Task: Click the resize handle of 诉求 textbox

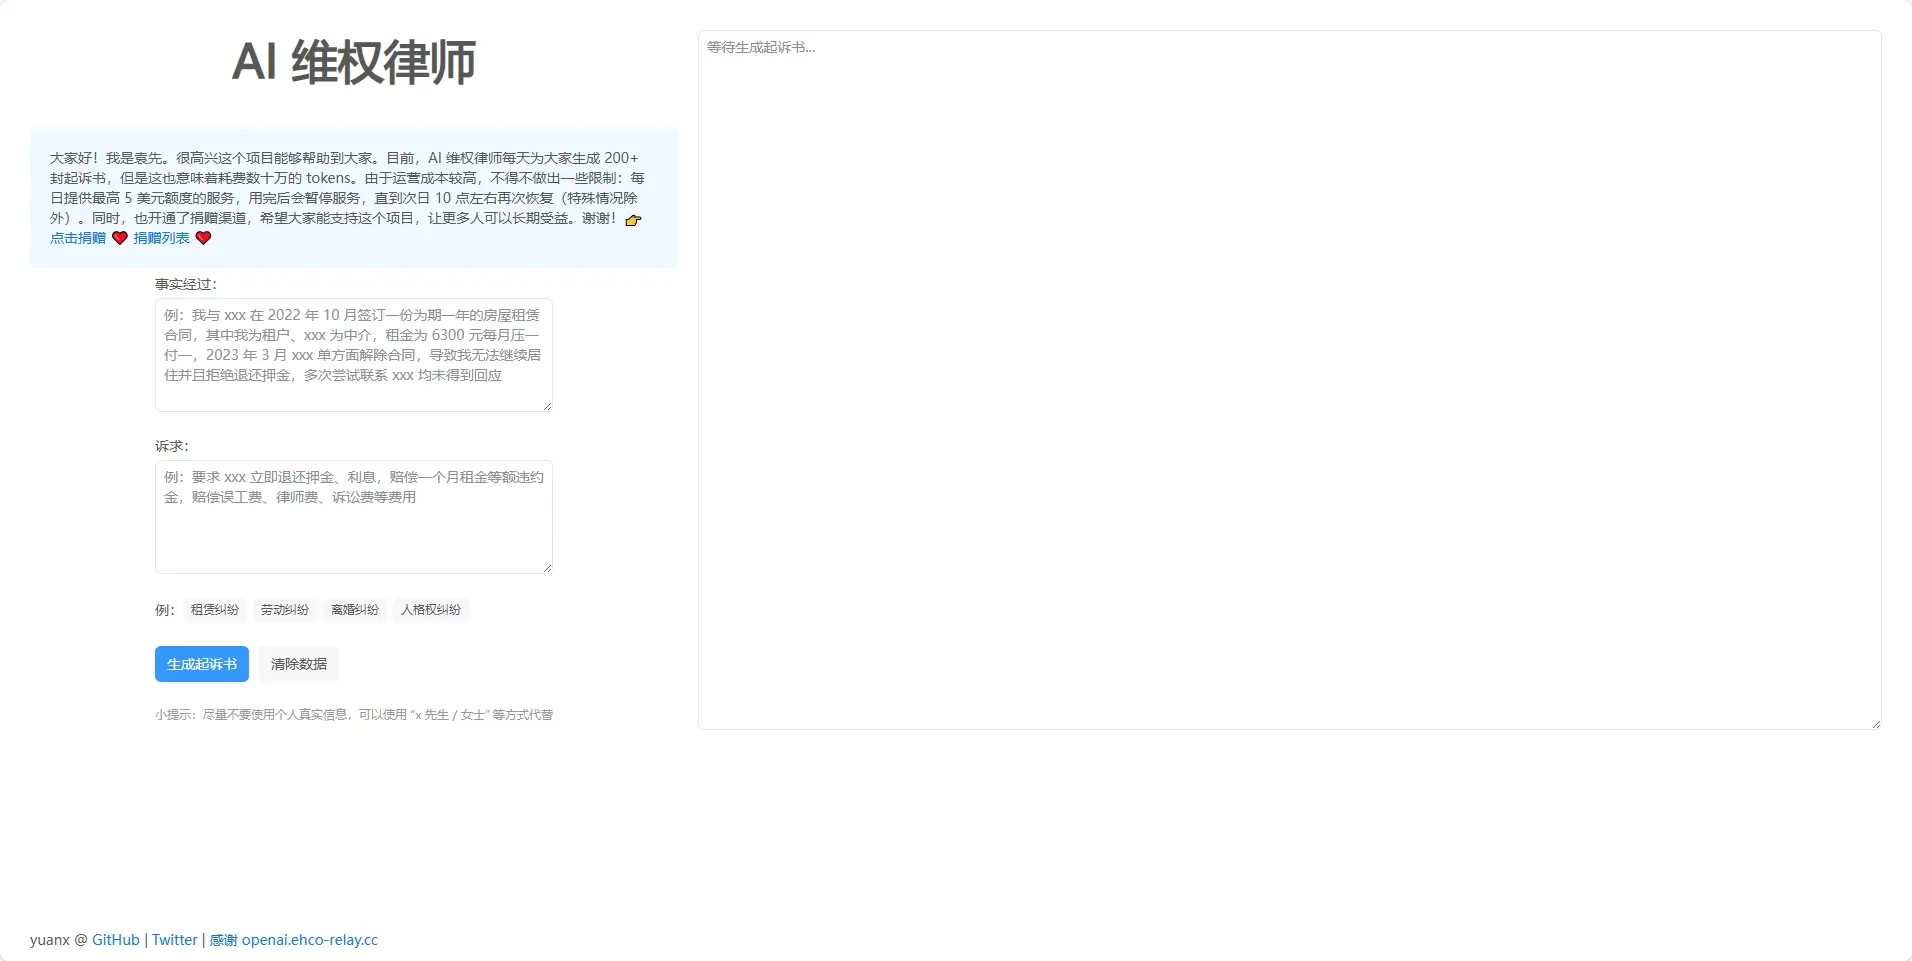Action: 547,568
